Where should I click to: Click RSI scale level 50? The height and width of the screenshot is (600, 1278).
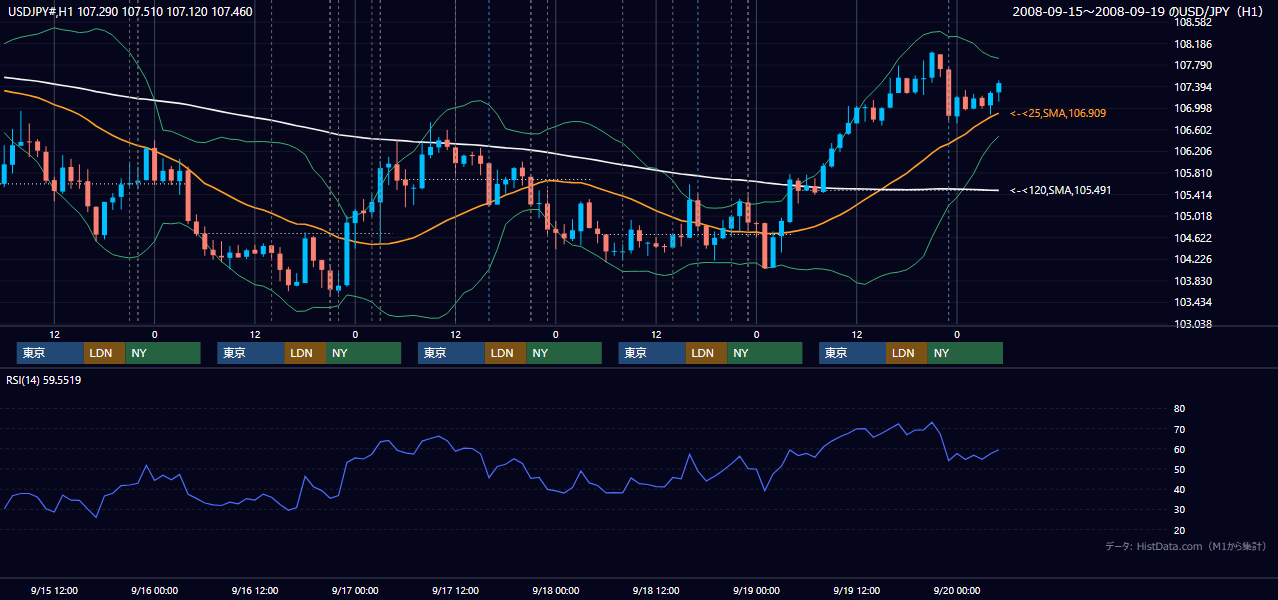1179,469
